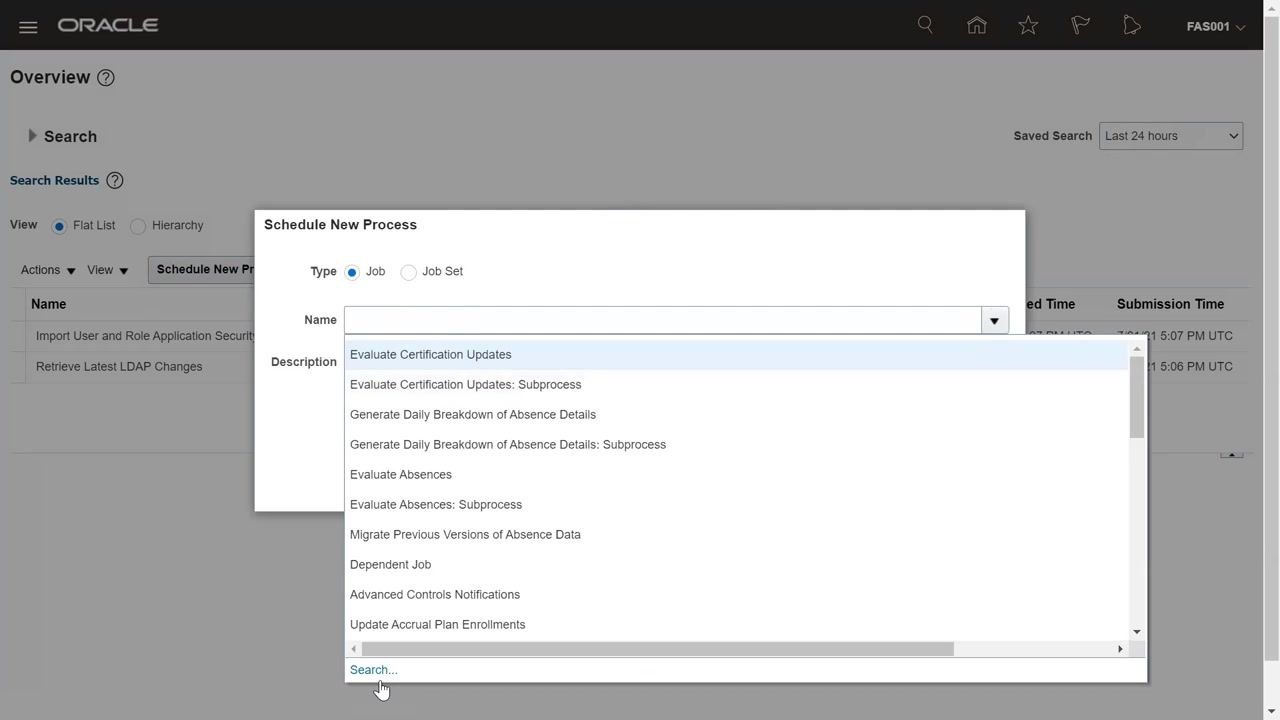Open the Actions menu
This screenshot has height=720, width=1280.
[x=48, y=270]
